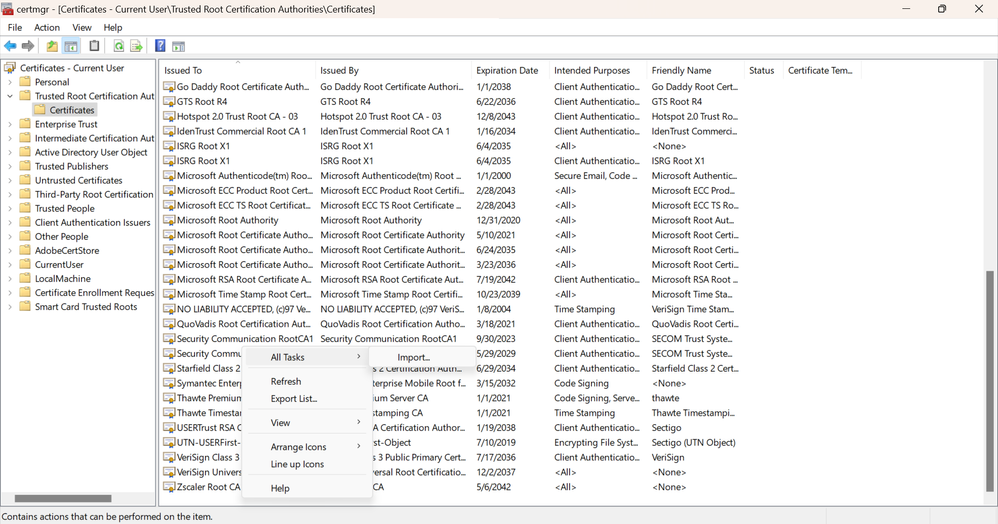Choose Import... from the All Tasks submenu
This screenshot has height=524, width=998.
(x=421, y=357)
